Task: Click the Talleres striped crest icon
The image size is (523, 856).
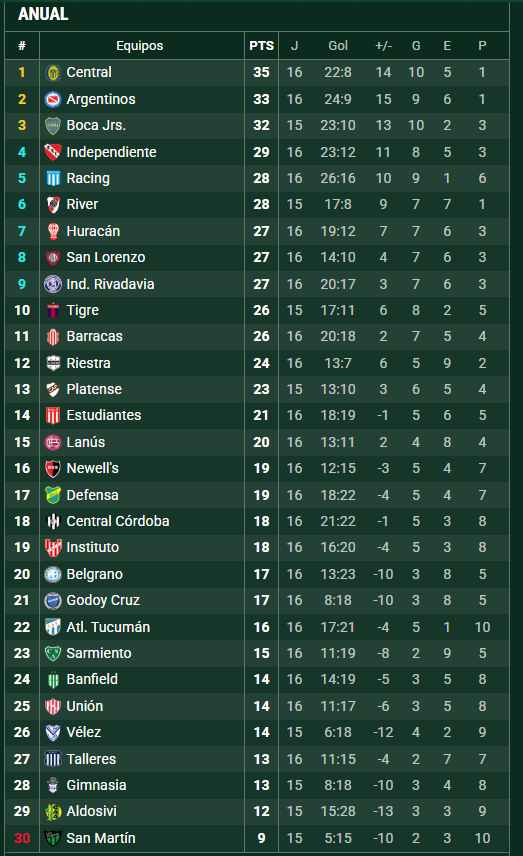Action: (53, 759)
